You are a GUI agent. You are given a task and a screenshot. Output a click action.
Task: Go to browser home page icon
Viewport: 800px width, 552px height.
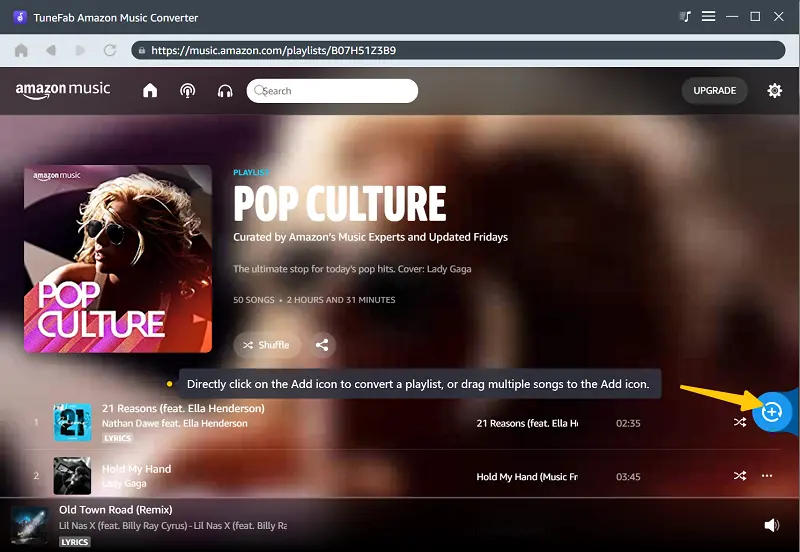21,50
